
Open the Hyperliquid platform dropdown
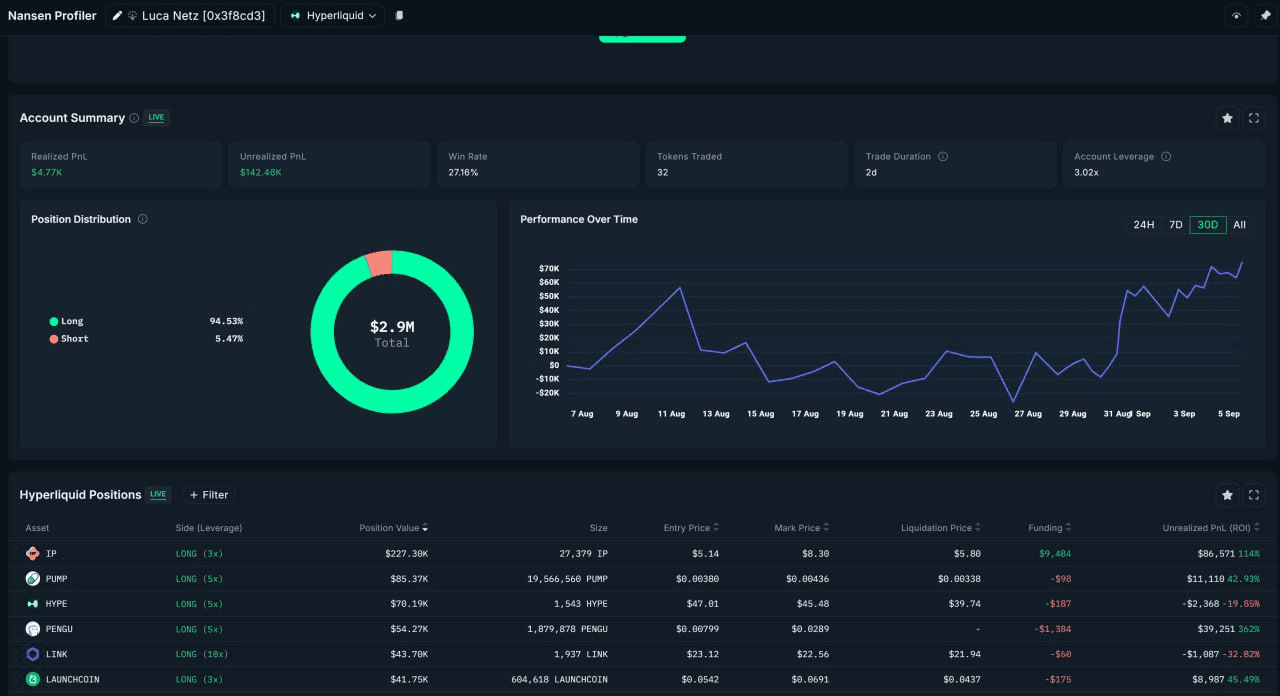click(x=333, y=16)
